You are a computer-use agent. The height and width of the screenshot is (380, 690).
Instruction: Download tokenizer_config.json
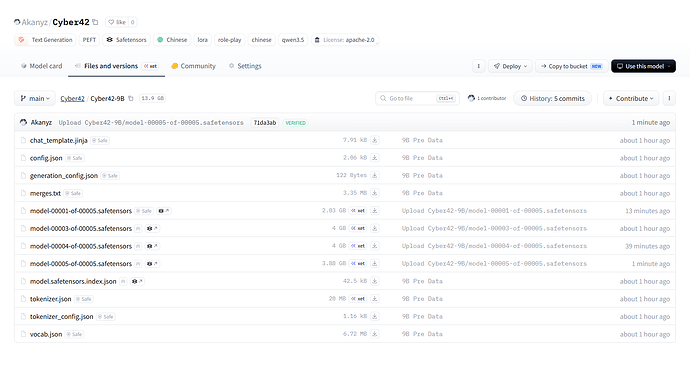coord(374,316)
